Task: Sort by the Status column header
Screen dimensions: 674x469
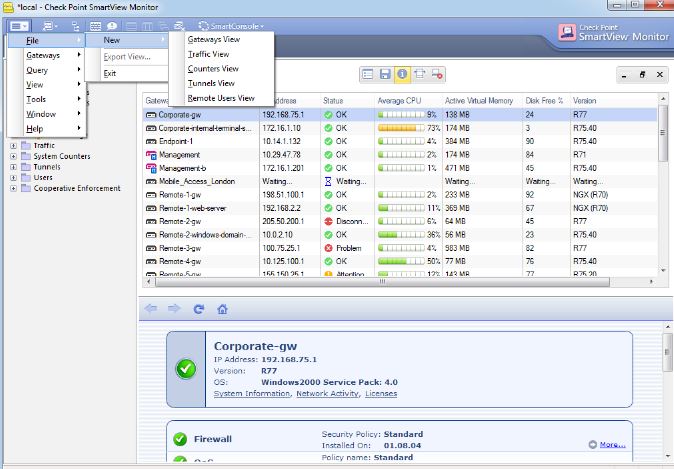Action: point(347,101)
